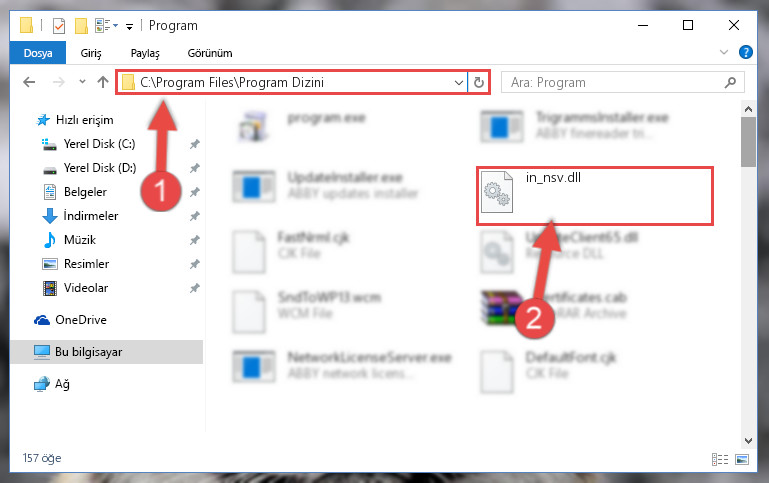Unpin Belgeler from quick access
Viewport: 769px width, 483px height.
pos(195,192)
